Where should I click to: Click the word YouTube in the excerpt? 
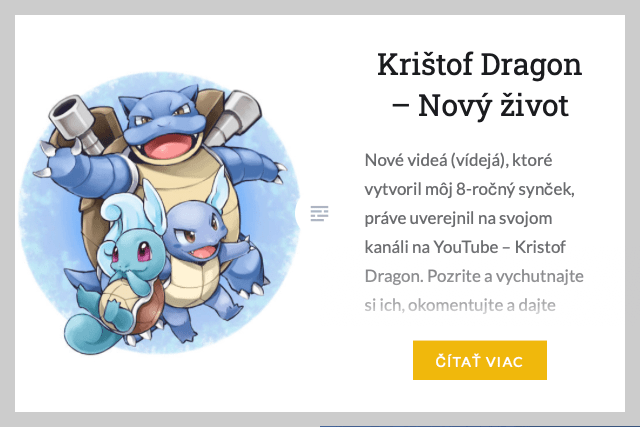point(465,247)
